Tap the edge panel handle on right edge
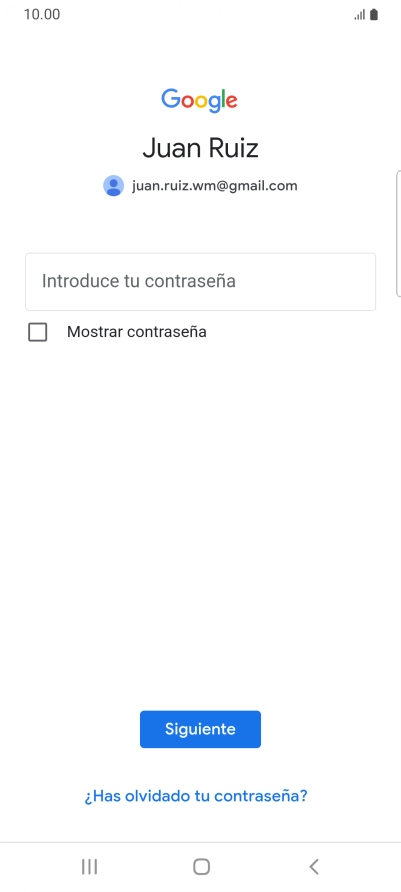 coord(398,233)
